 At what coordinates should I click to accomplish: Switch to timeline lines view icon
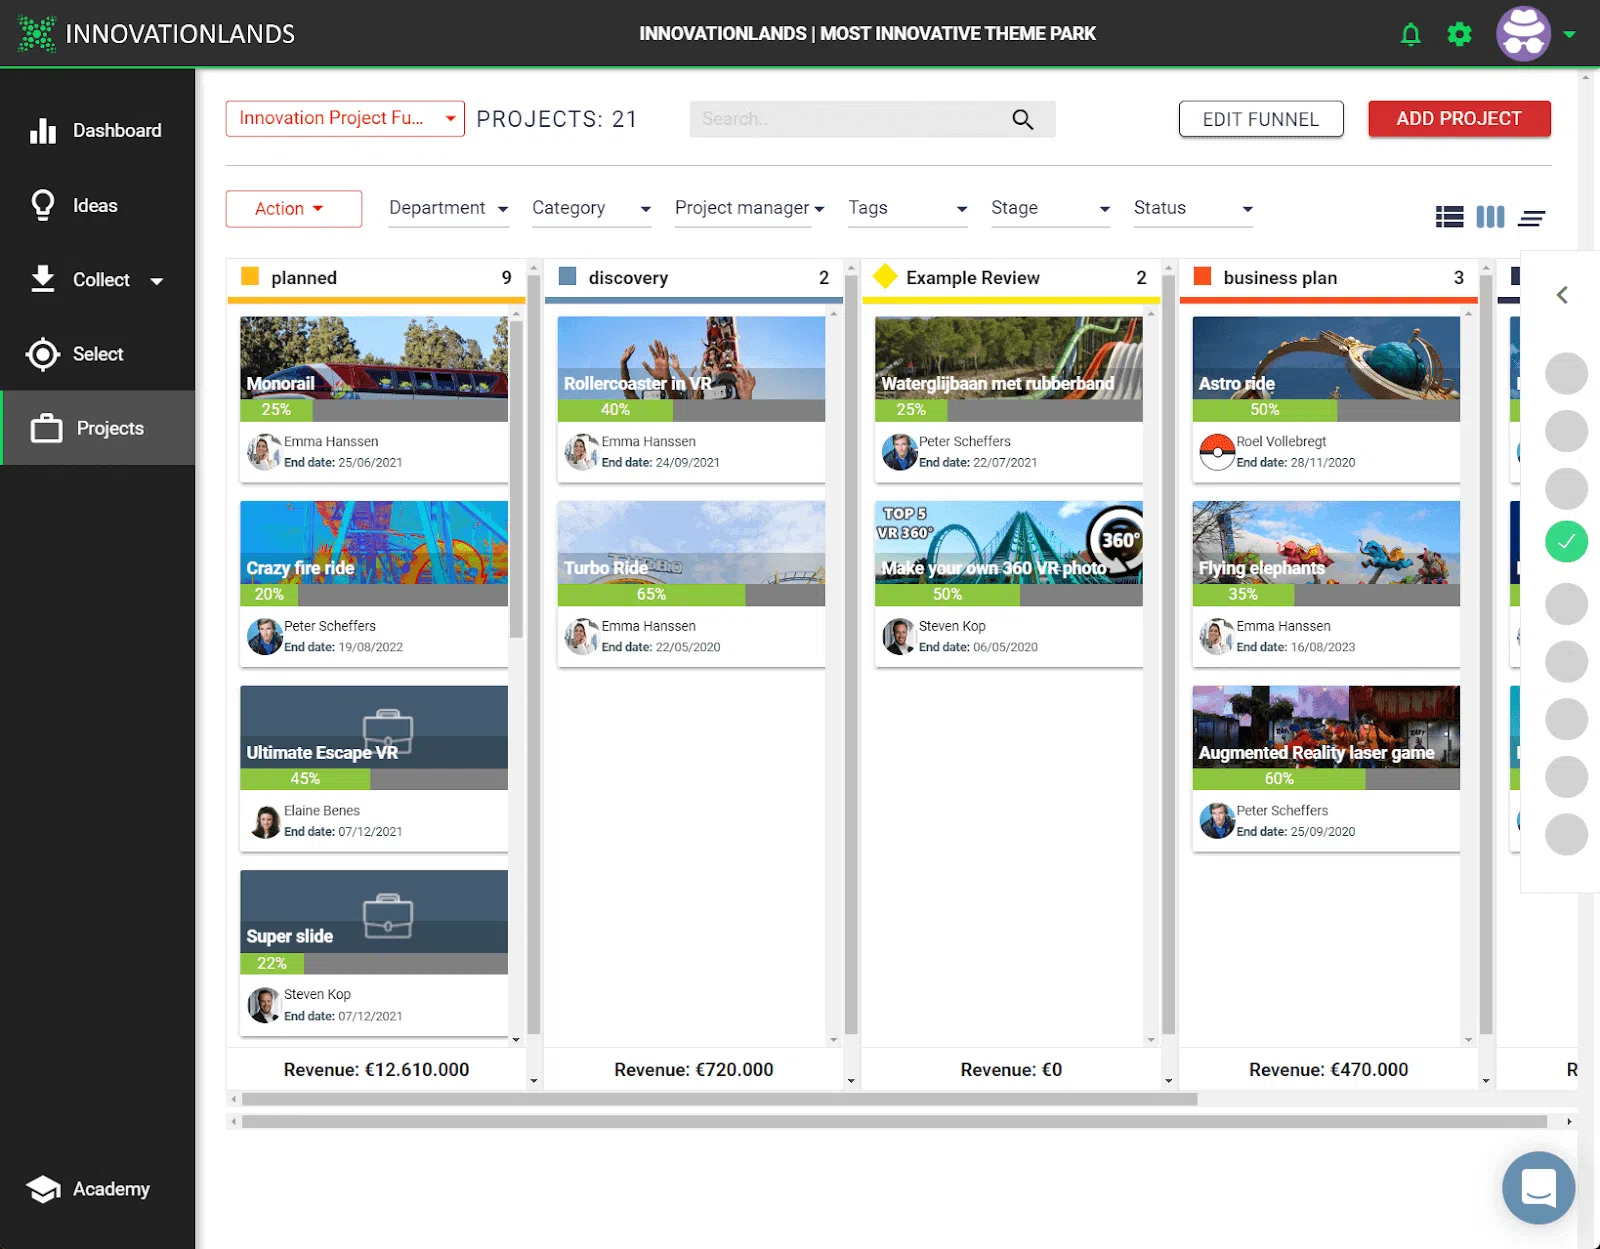1531,217
